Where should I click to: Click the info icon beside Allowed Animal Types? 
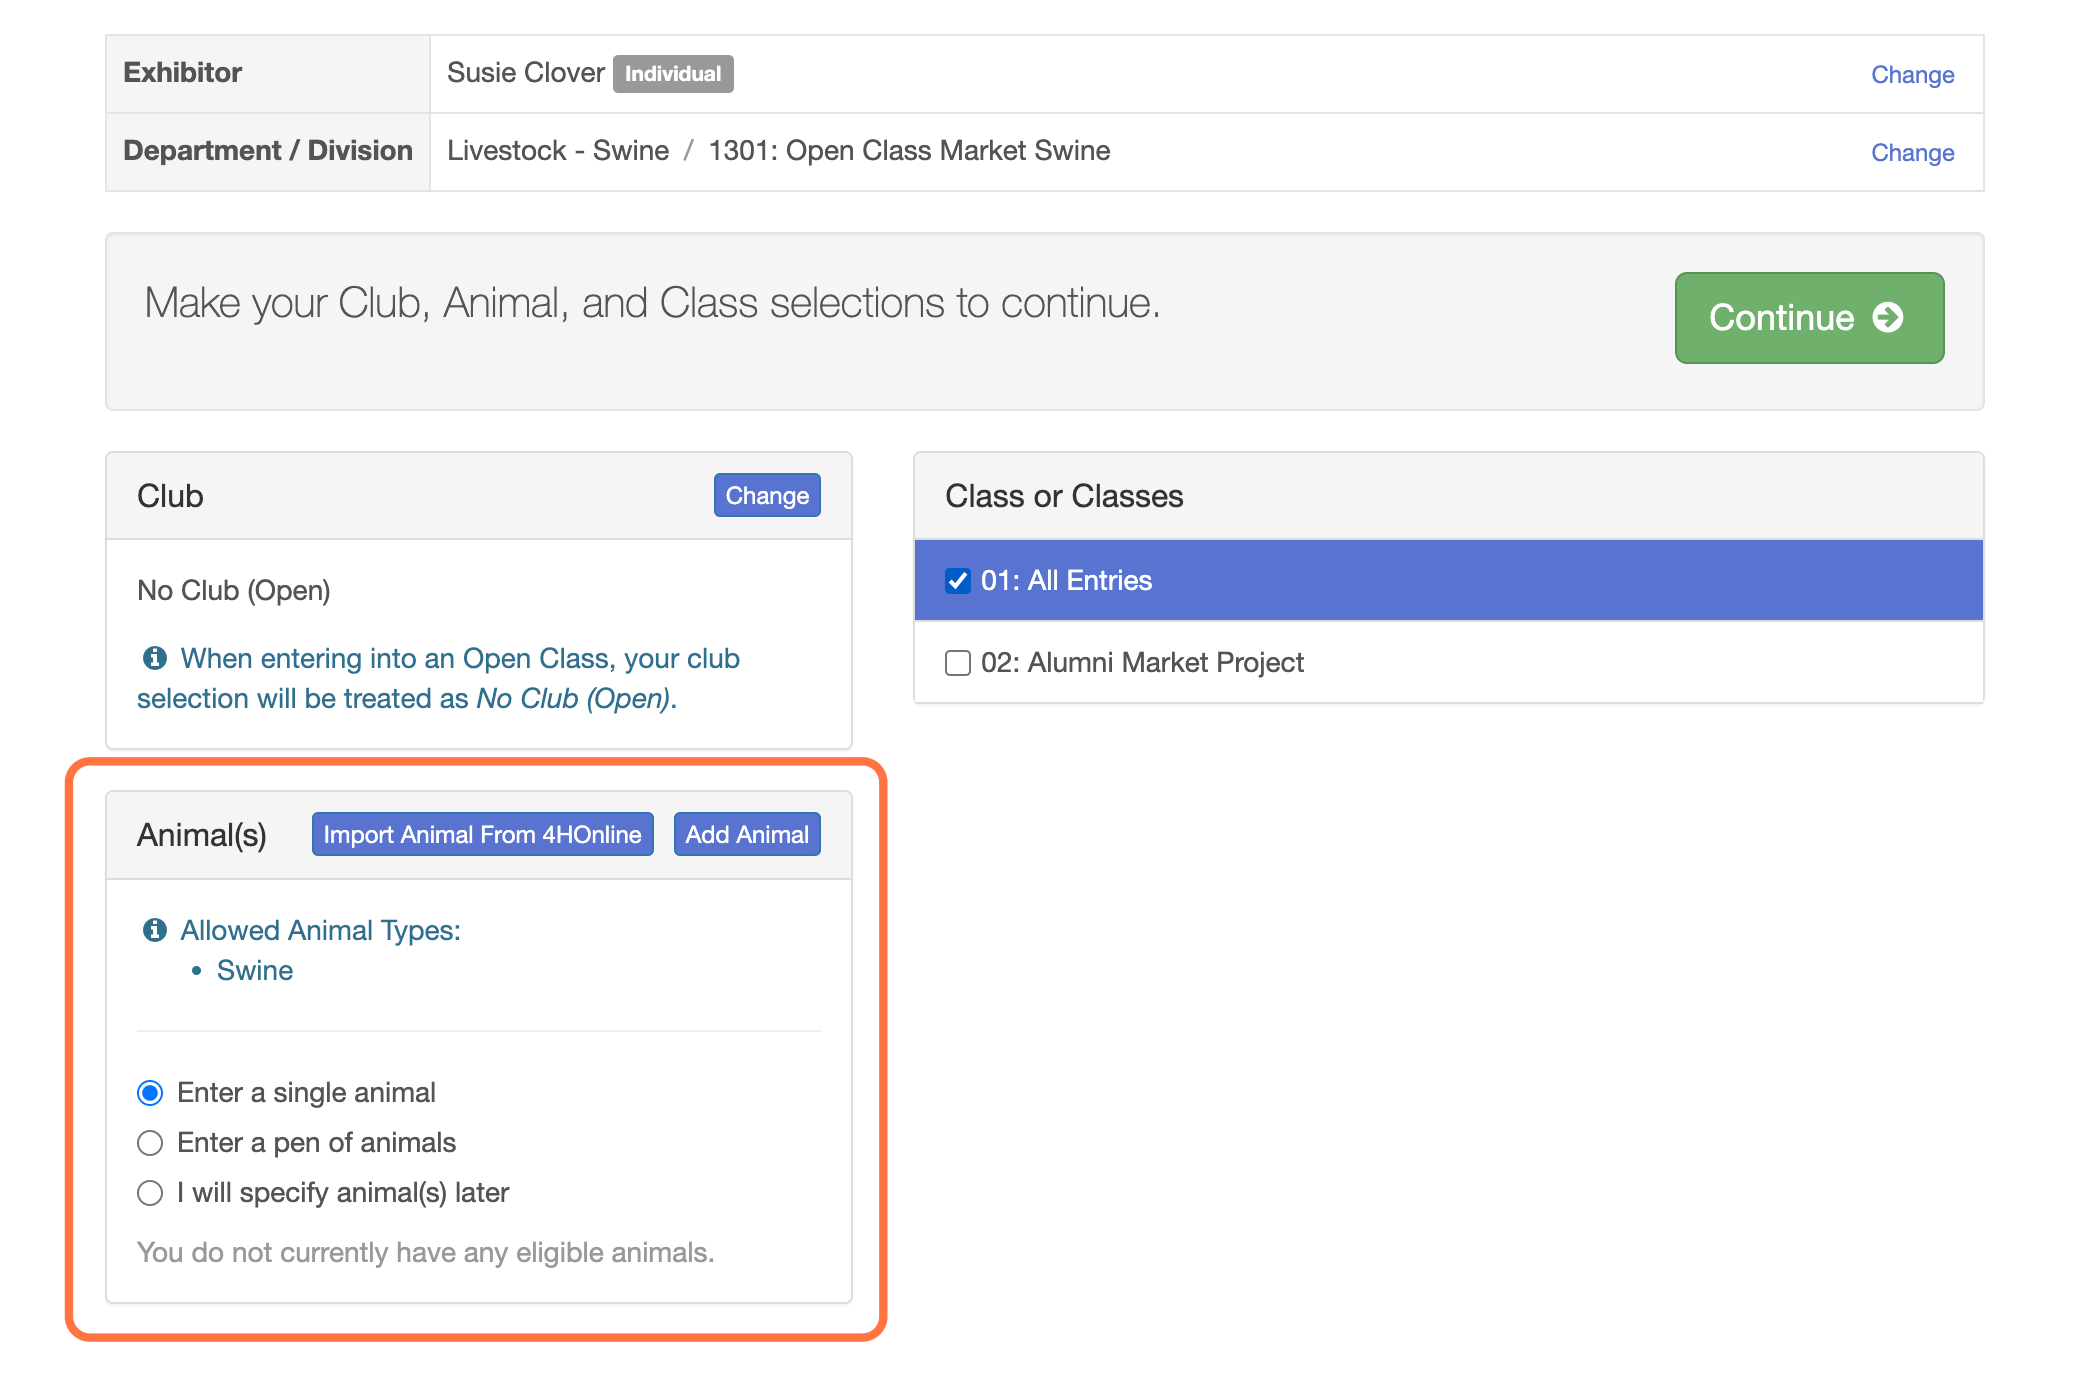pos(154,930)
